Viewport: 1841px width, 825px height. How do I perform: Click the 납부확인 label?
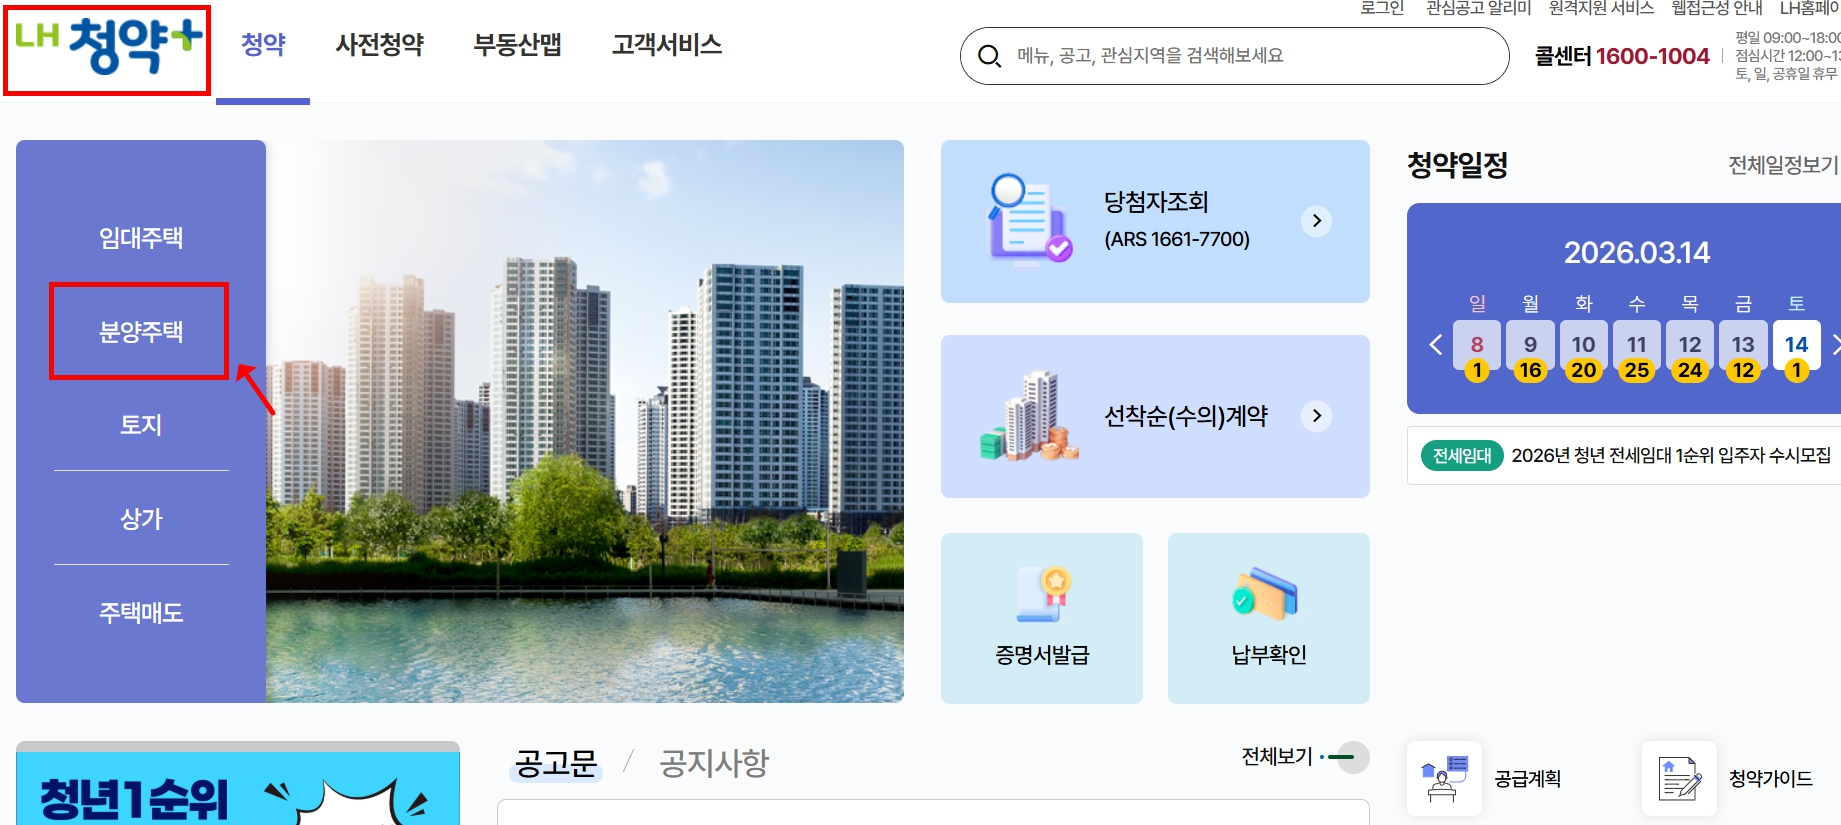pos(1269,655)
